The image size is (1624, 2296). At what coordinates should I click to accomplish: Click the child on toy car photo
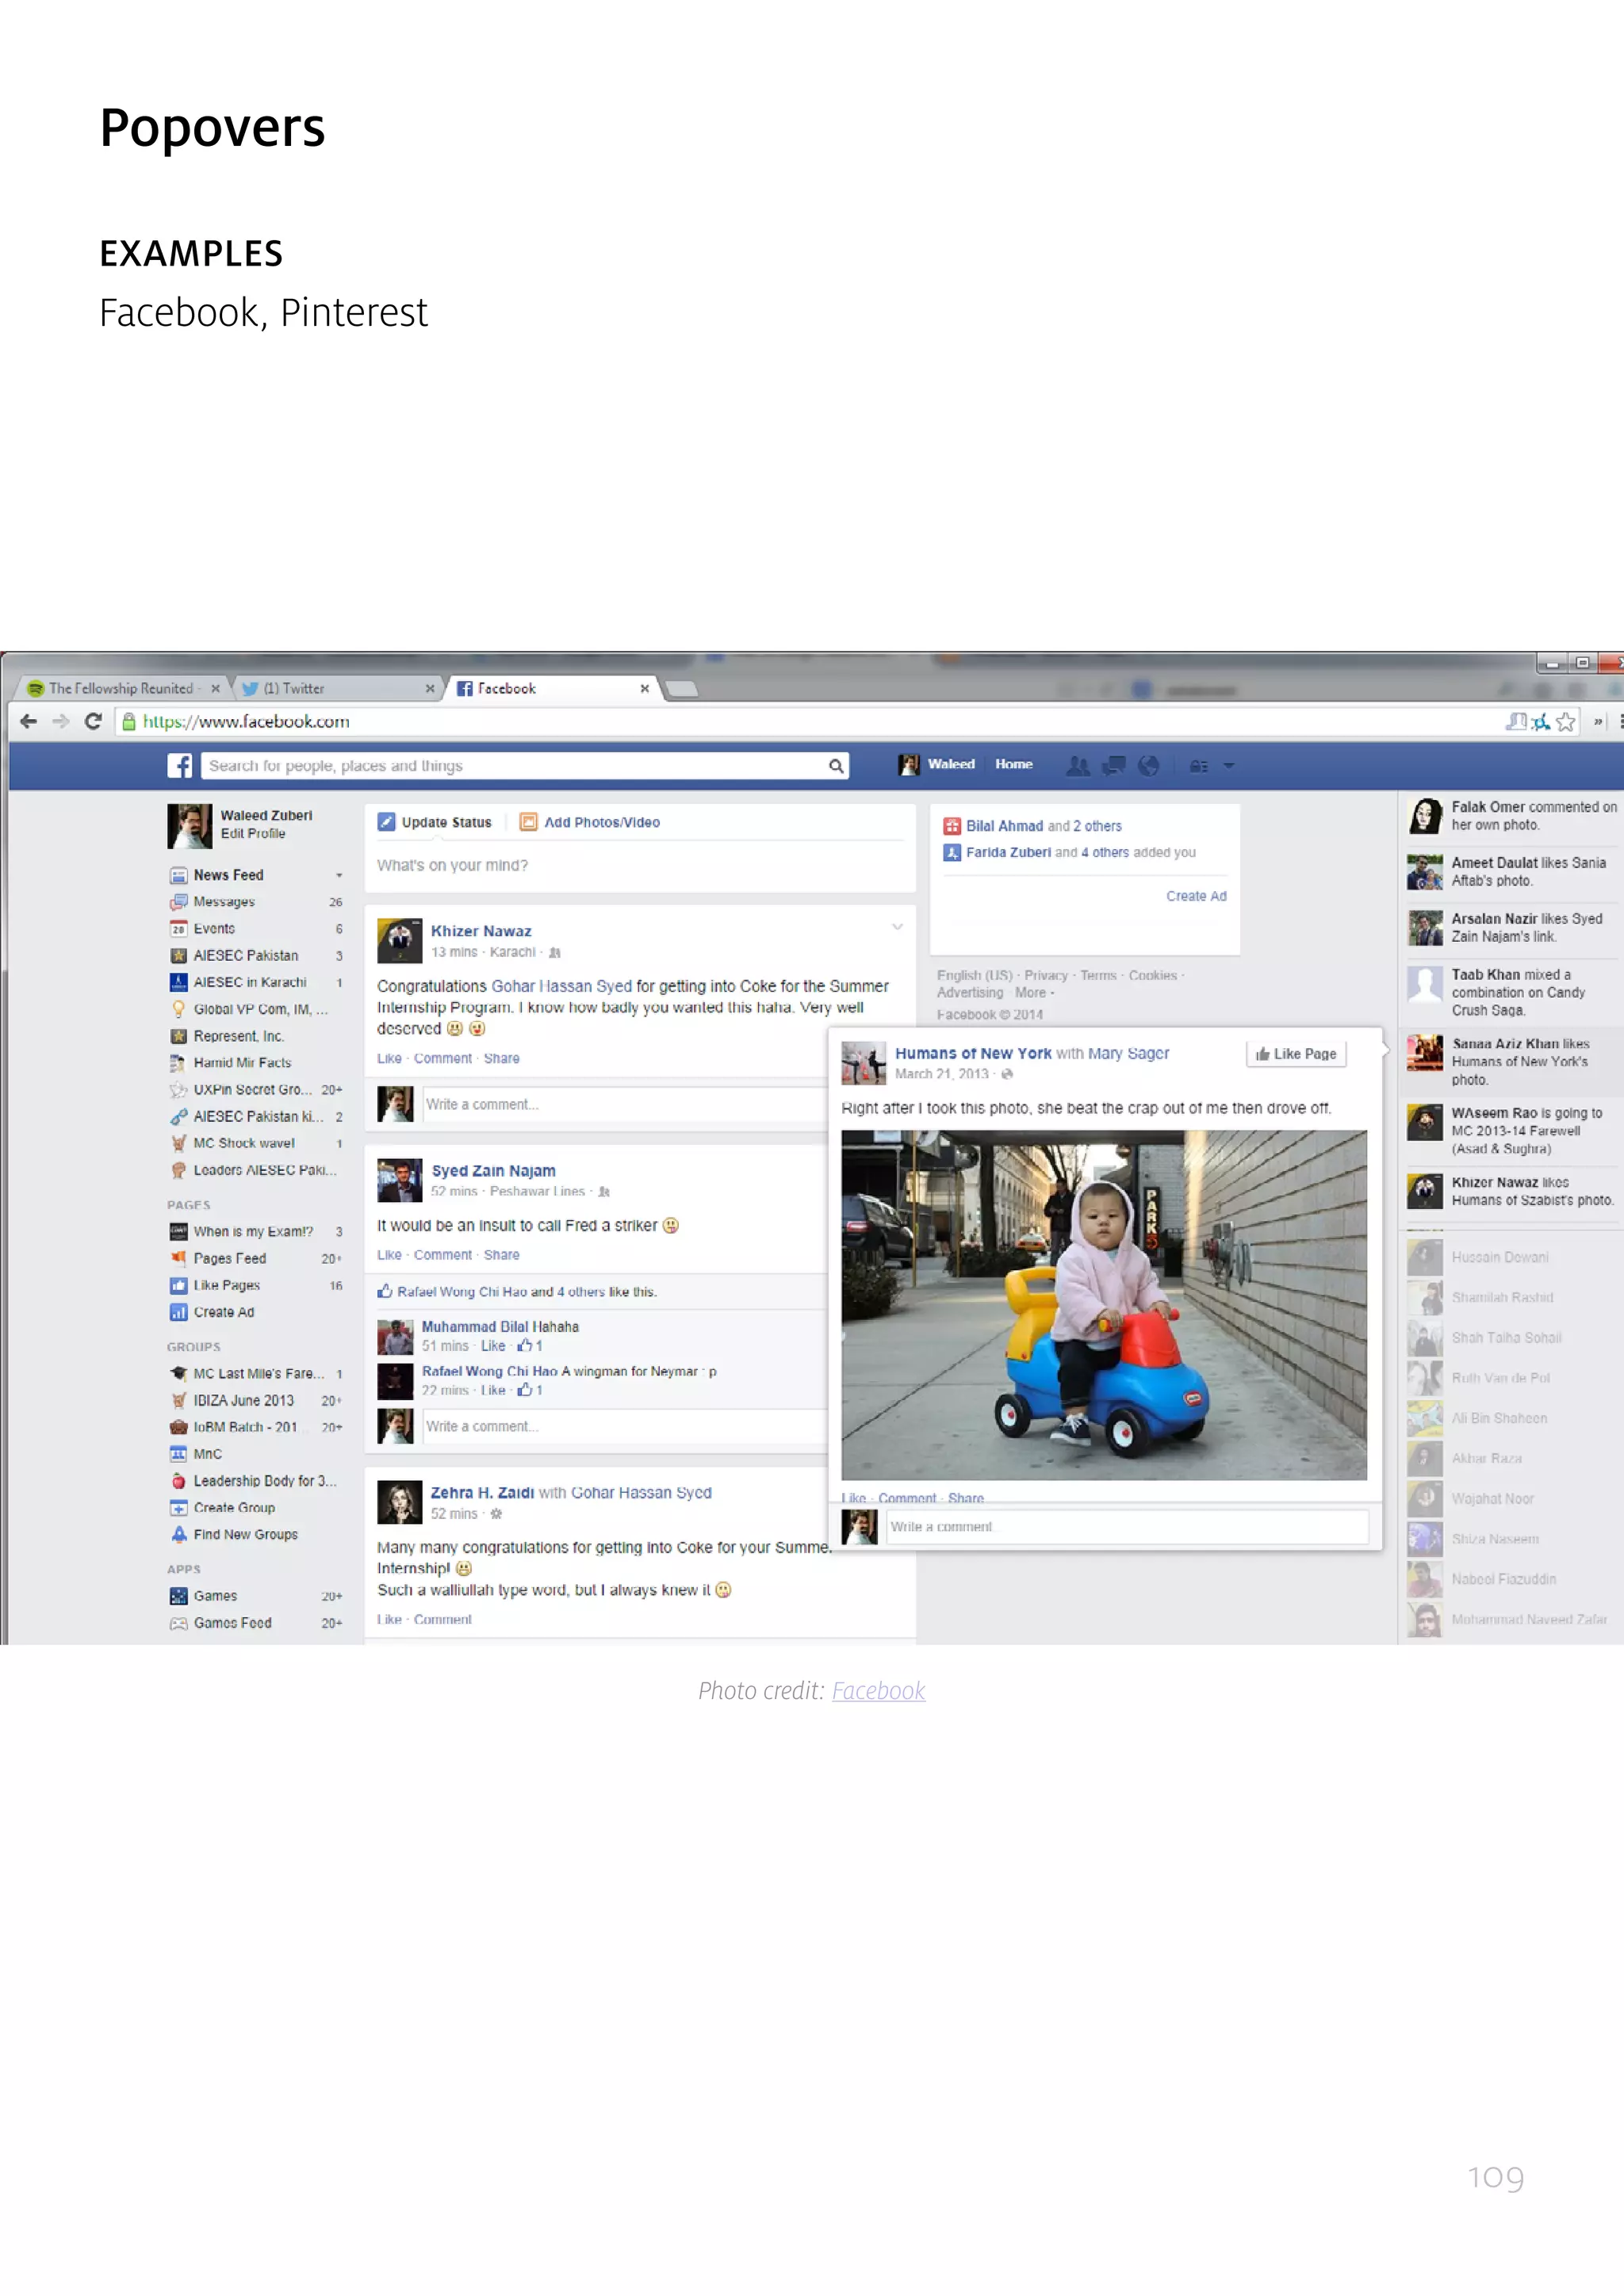(1103, 1305)
